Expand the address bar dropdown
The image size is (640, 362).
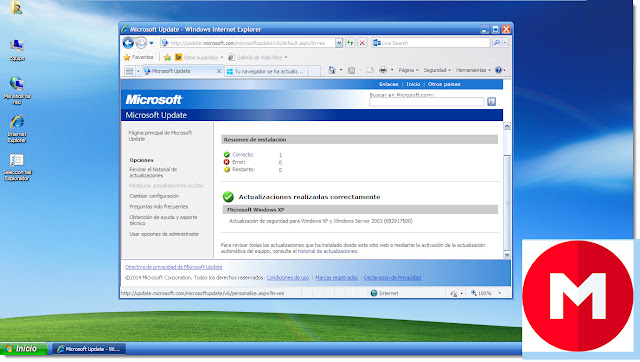[339, 43]
